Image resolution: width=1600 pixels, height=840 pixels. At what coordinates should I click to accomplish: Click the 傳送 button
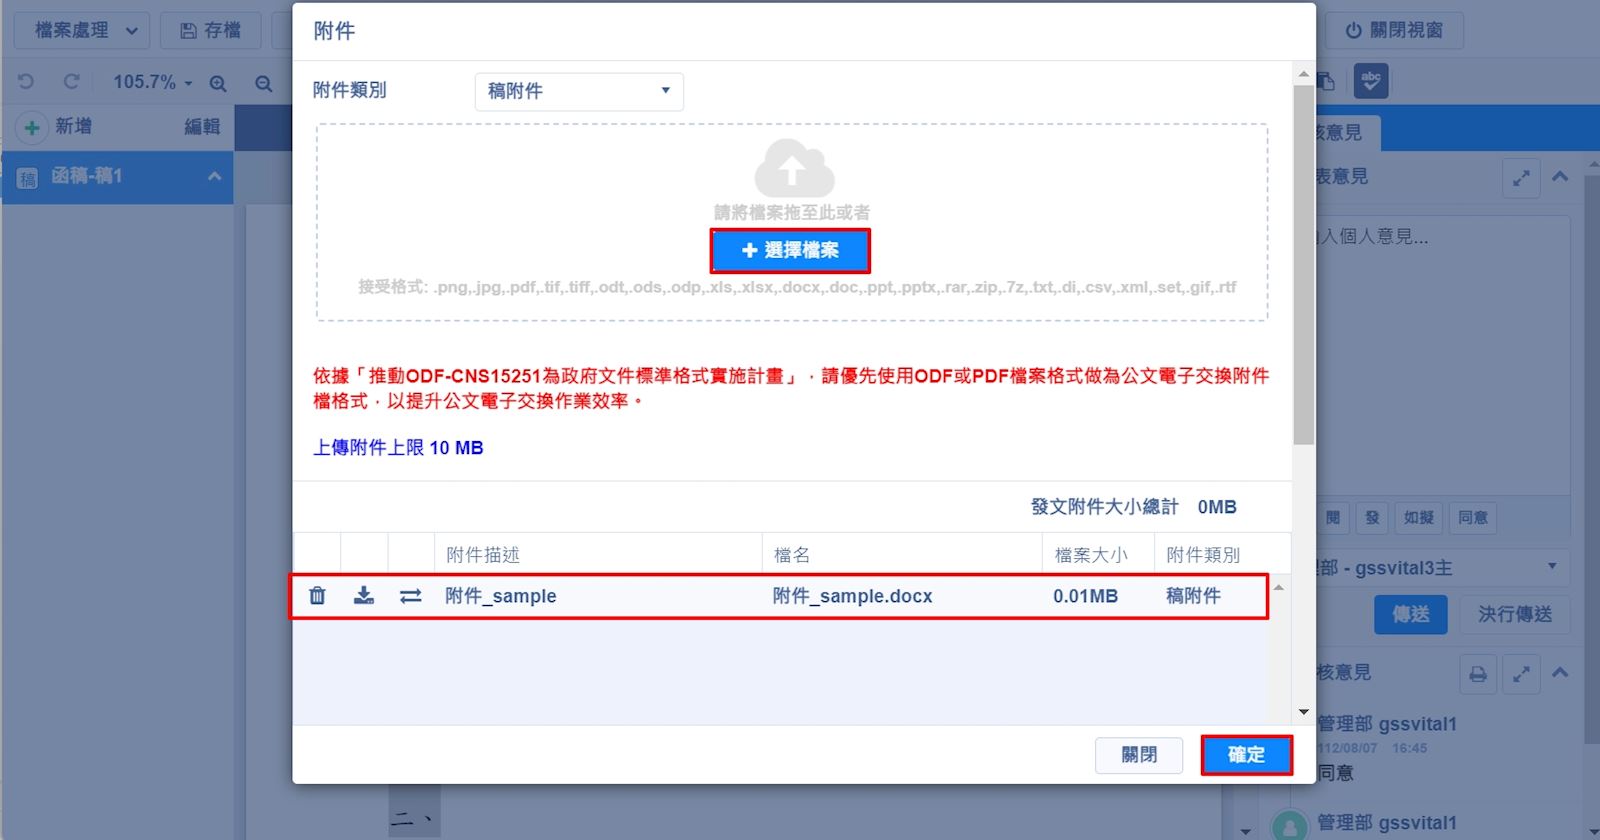(1410, 614)
